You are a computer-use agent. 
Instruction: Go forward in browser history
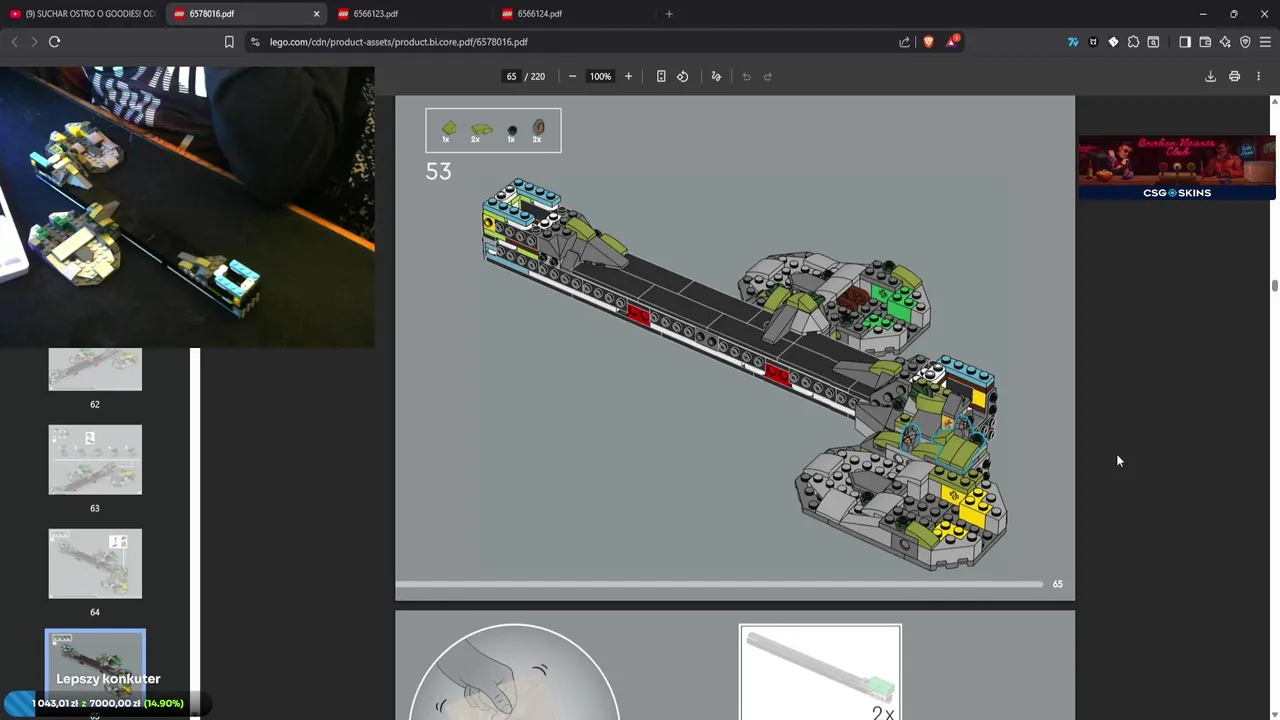(x=34, y=42)
